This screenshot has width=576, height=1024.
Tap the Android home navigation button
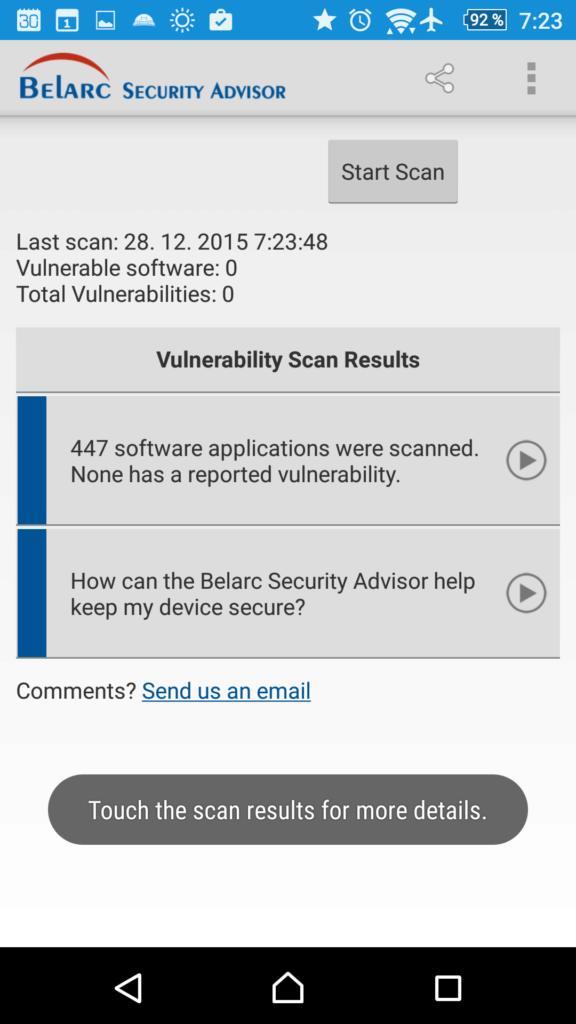(288, 987)
